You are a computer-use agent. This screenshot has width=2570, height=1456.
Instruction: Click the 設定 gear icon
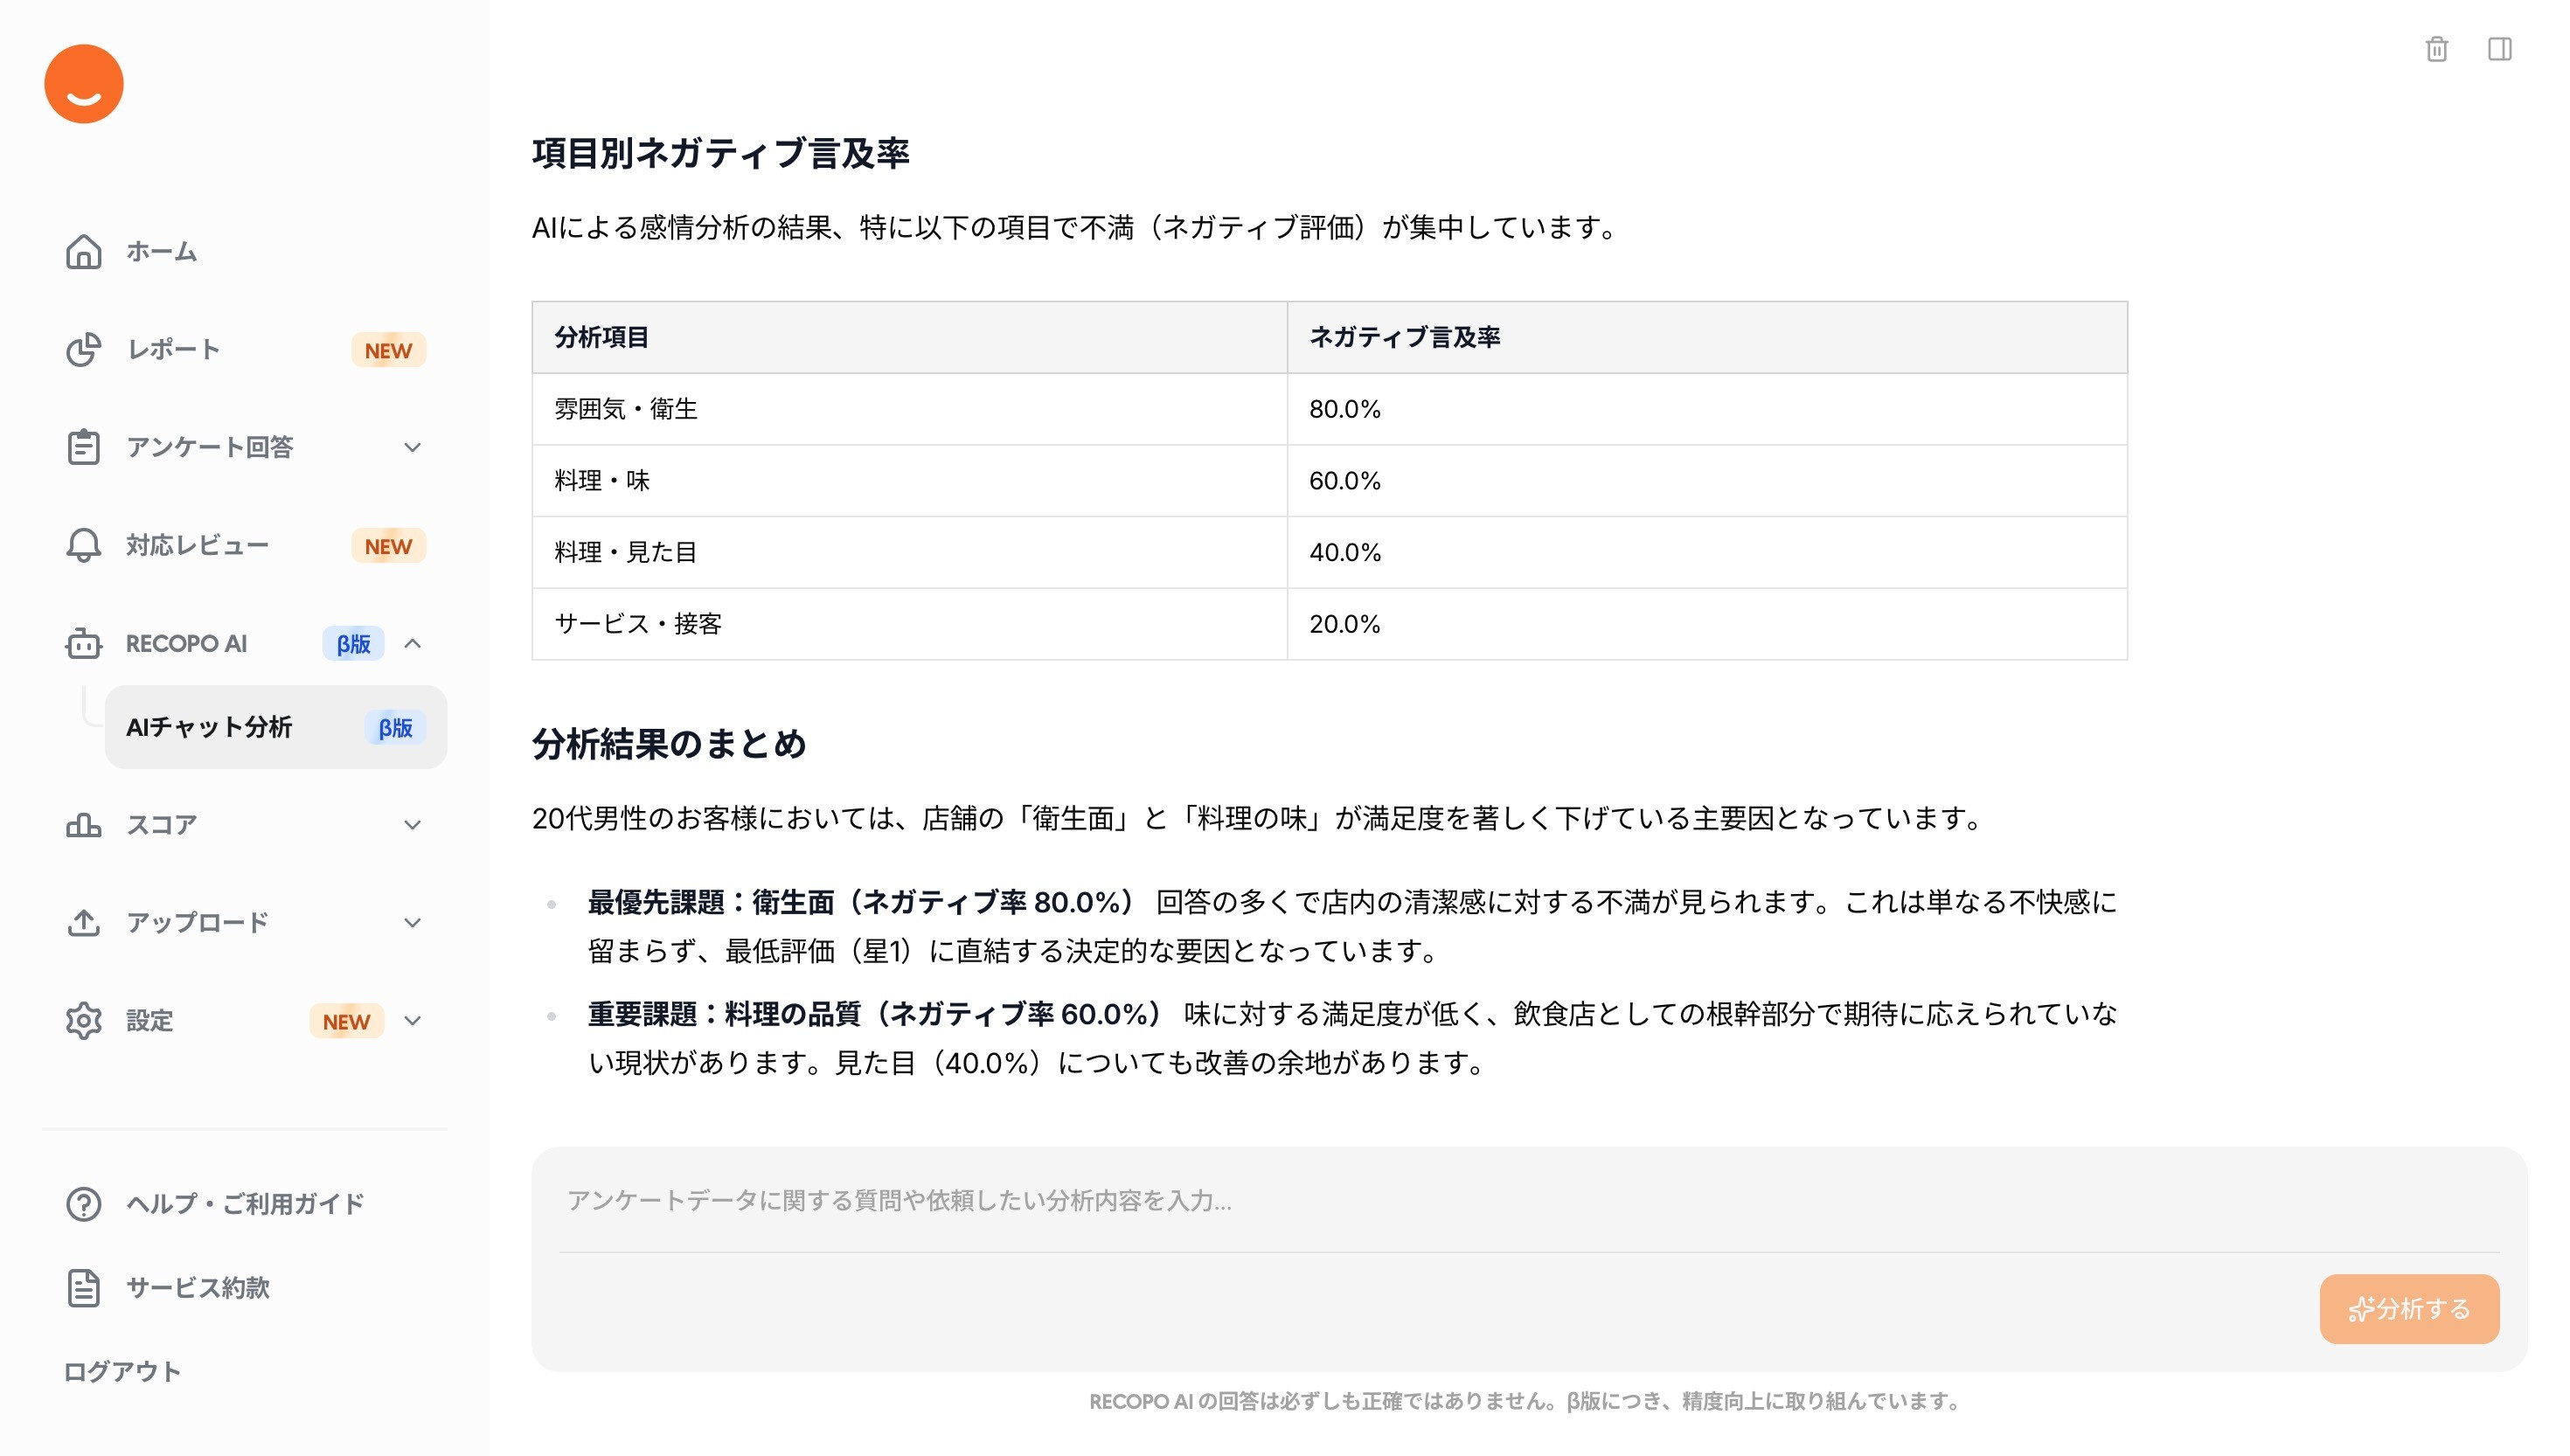click(84, 1020)
